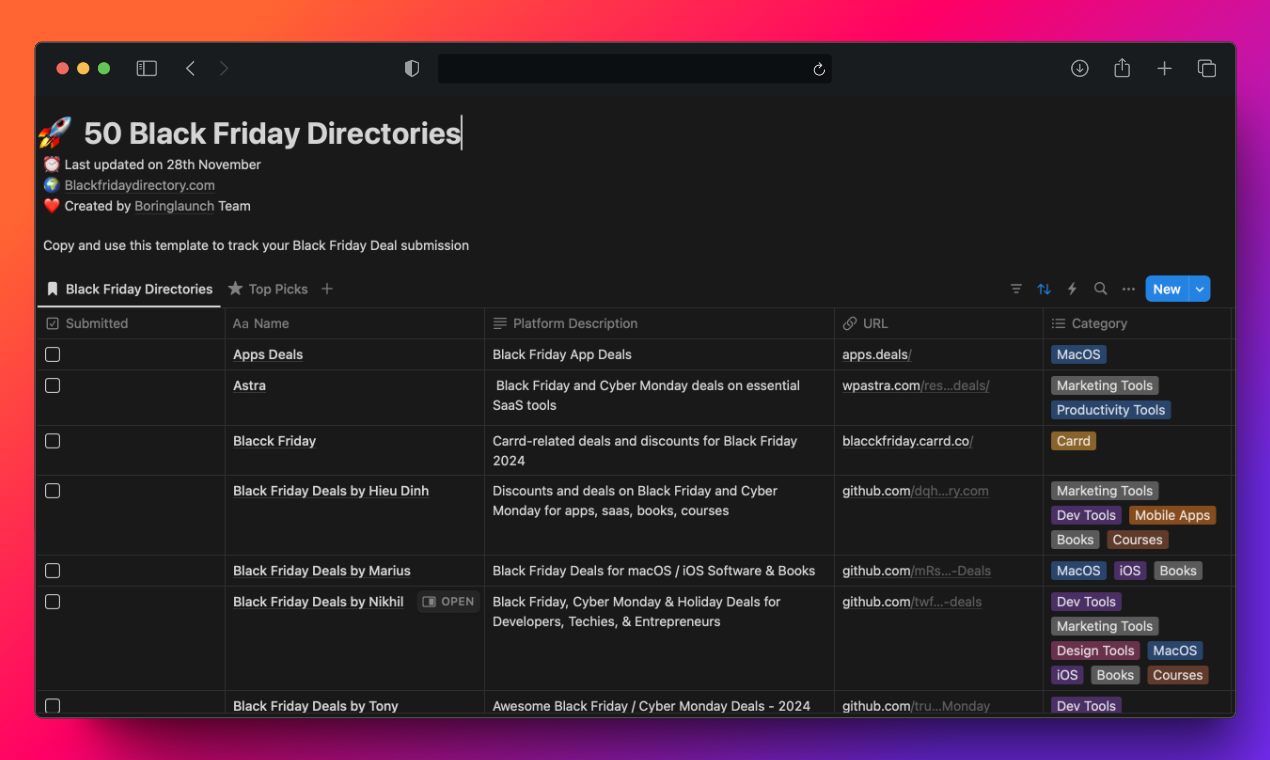Click the orange Carrd category tag
The image size is (1270, 760).
[1074, 440]
